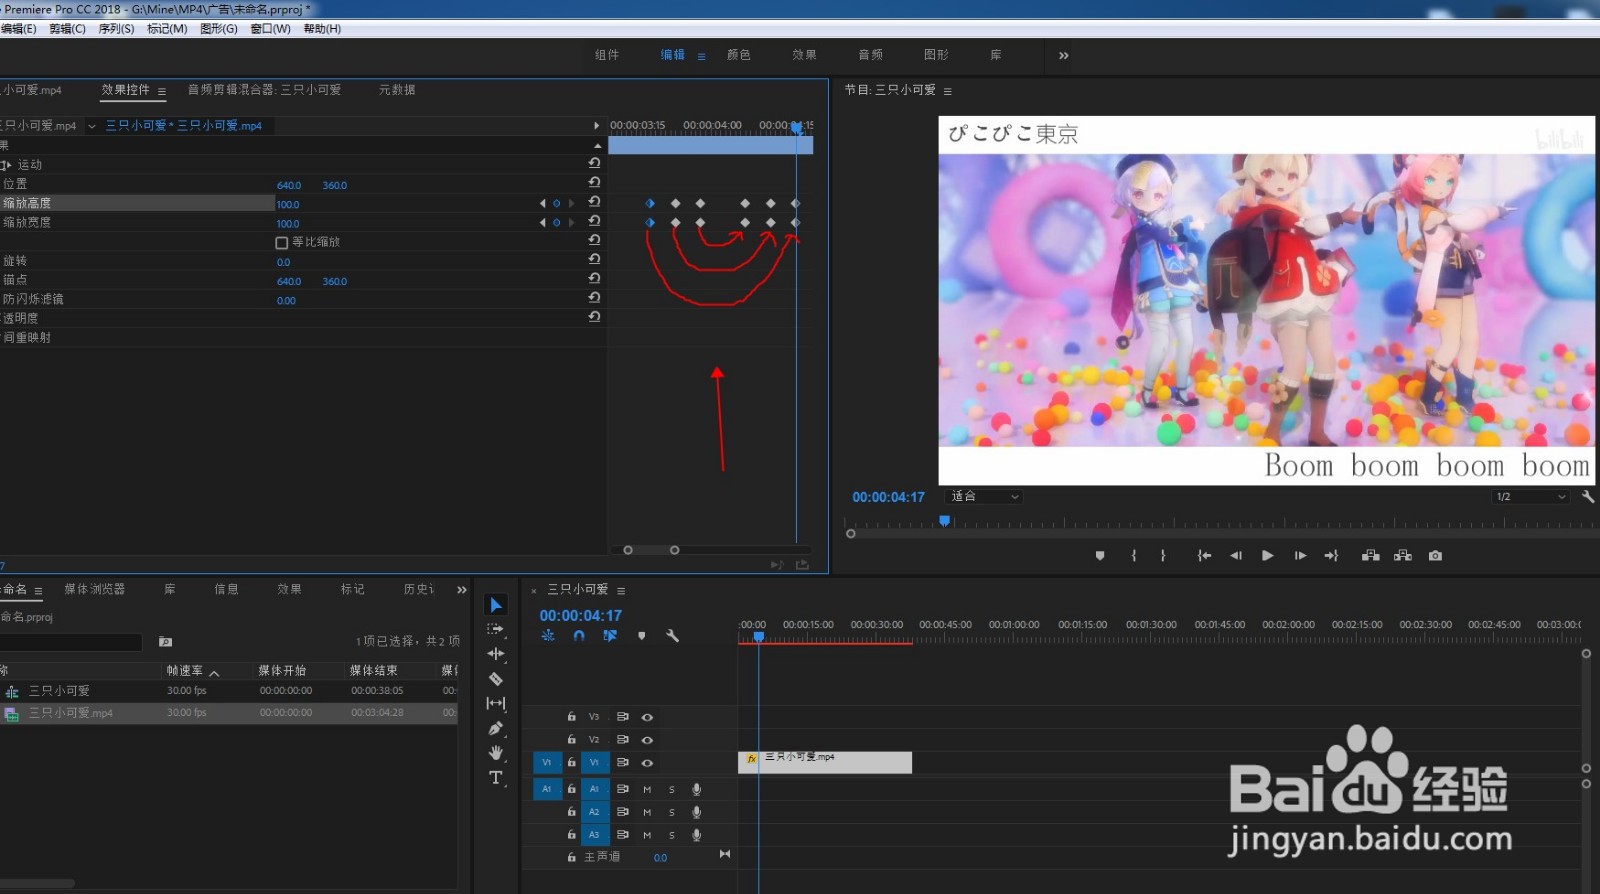Add marker in timeline panel

pyautogui.click(x=642, y=636)
